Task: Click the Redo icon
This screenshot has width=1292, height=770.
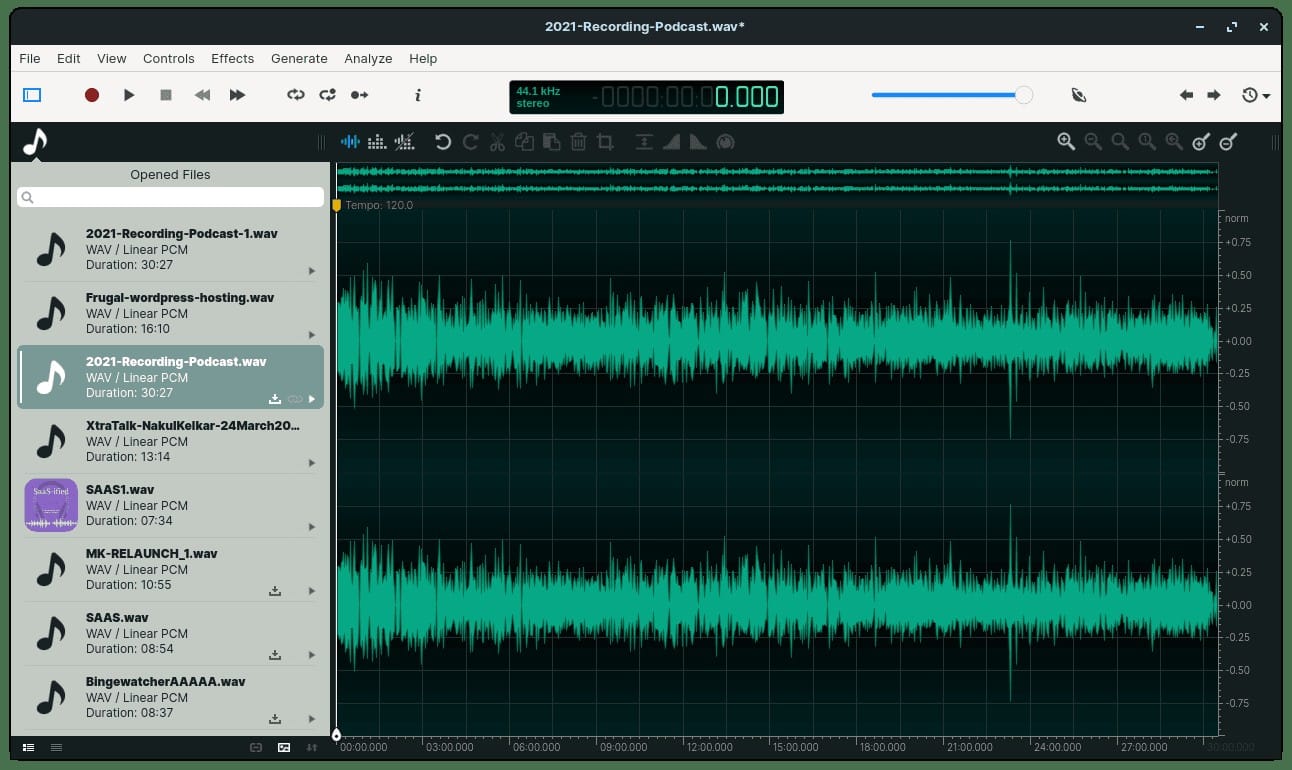Action: 470,142
